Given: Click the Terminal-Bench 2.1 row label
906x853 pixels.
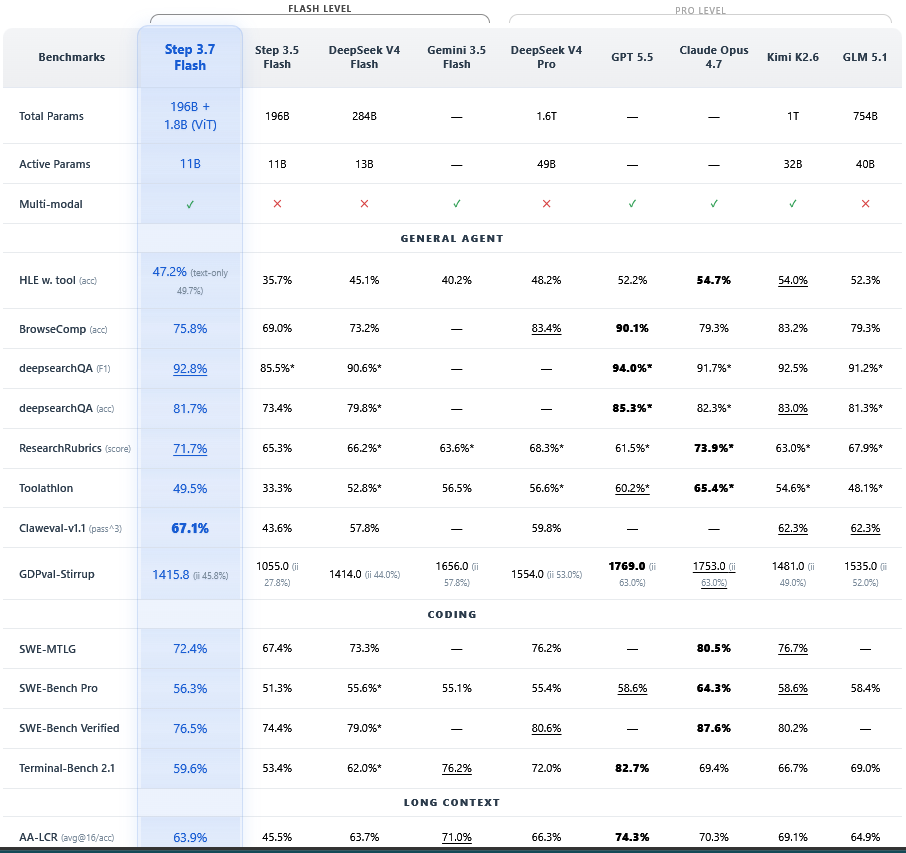Looking at the screenshot, I should click(67, 768).
